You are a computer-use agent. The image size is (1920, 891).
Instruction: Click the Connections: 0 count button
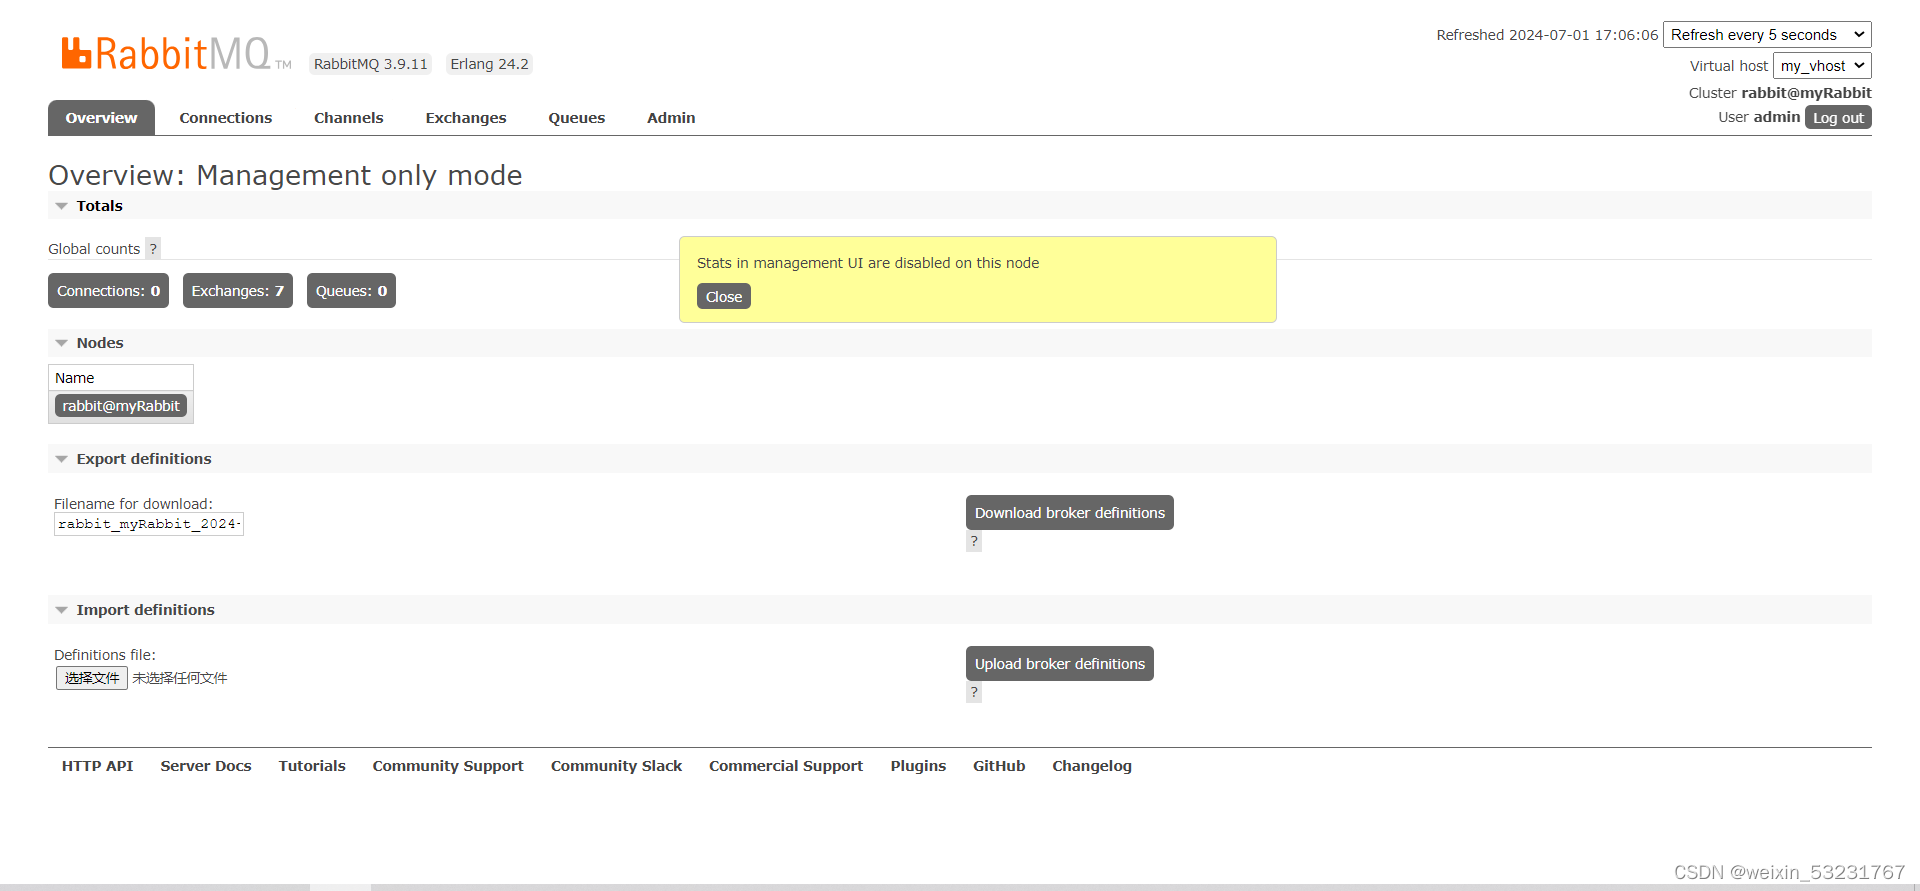[108, 291]
